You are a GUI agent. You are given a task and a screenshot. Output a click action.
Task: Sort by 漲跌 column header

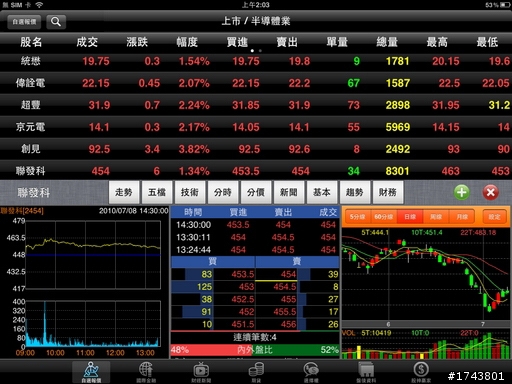coord(137,42)
